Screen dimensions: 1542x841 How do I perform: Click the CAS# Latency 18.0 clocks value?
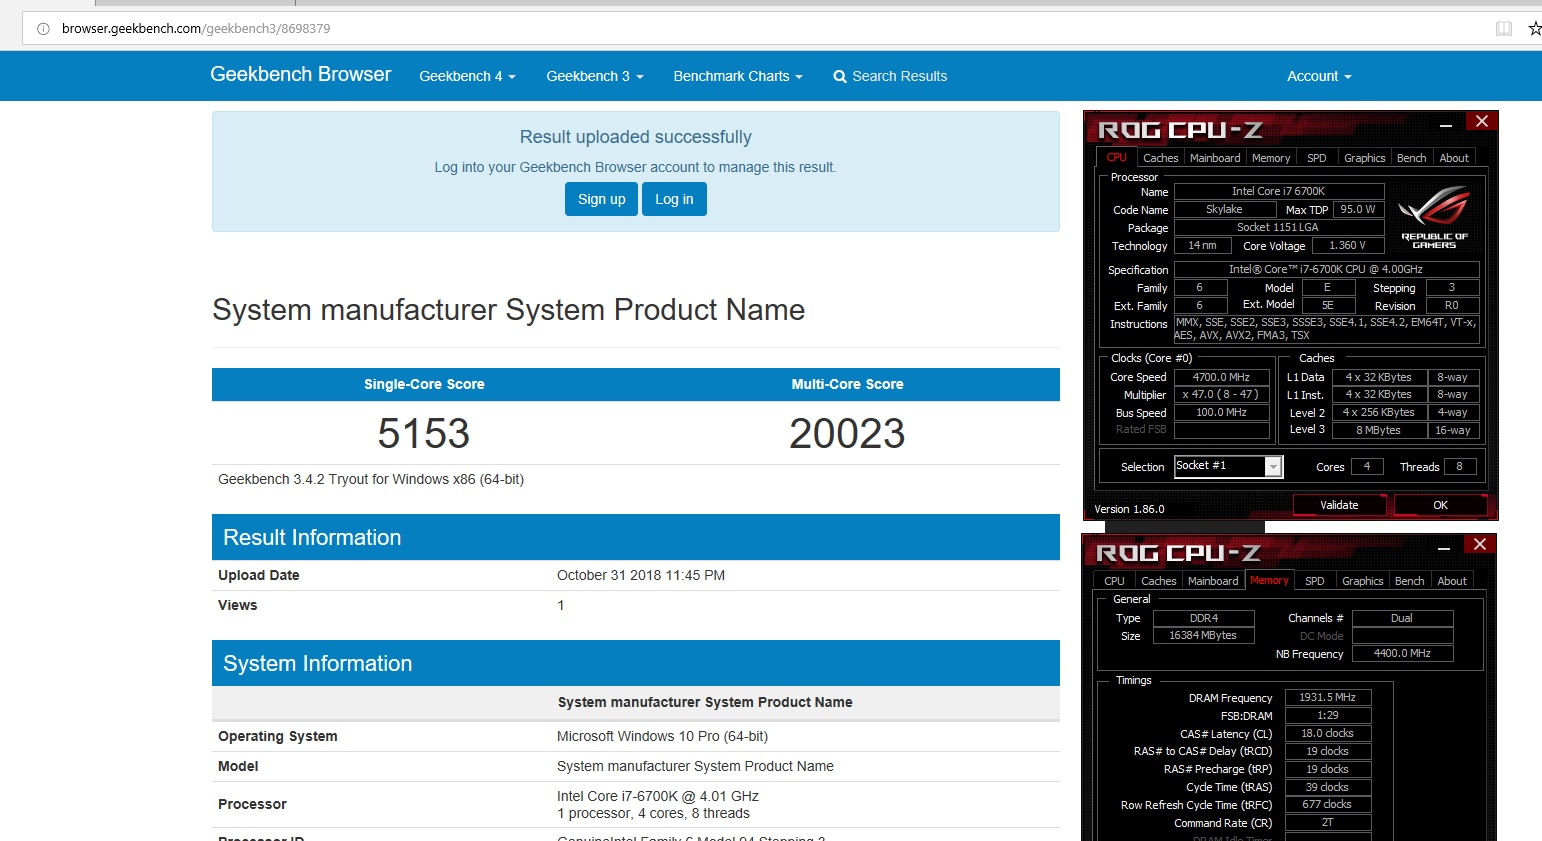(x=1327, y=733)
